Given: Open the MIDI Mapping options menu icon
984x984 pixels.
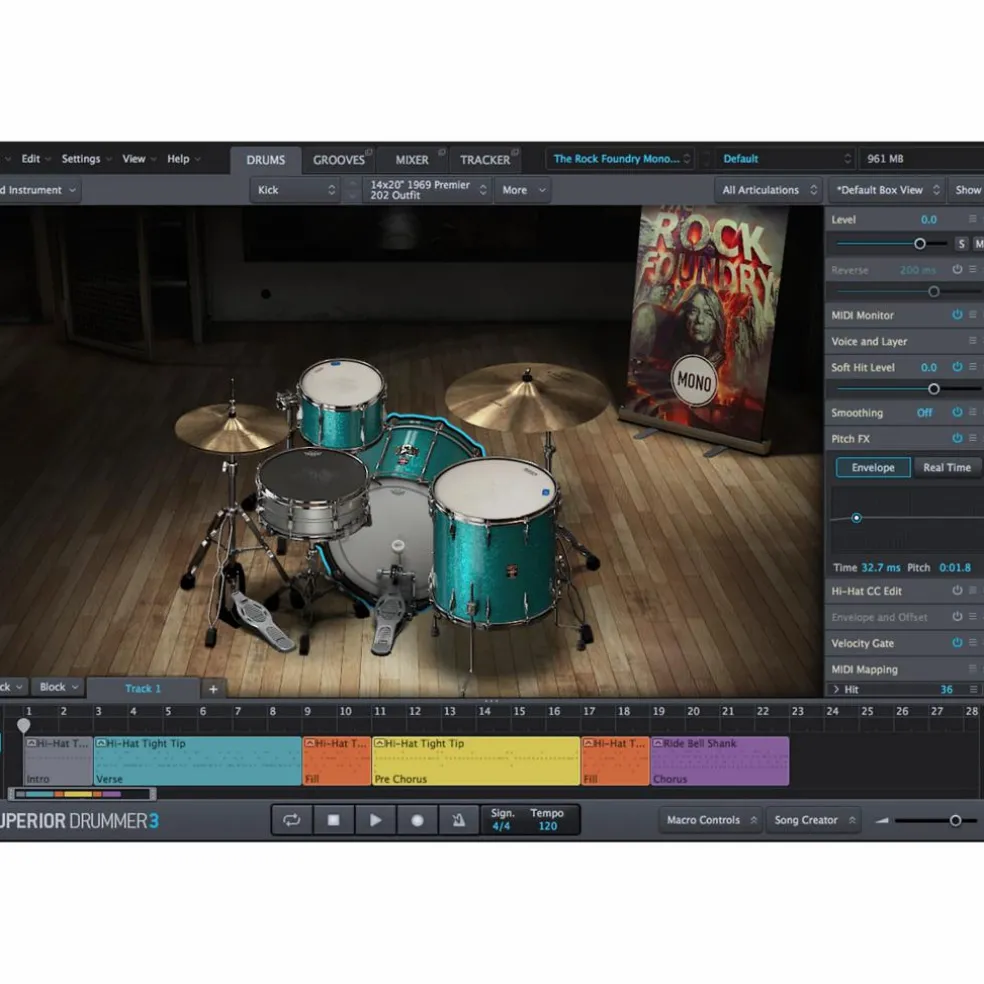Looking at the screenshot, I should pos(972,668).
